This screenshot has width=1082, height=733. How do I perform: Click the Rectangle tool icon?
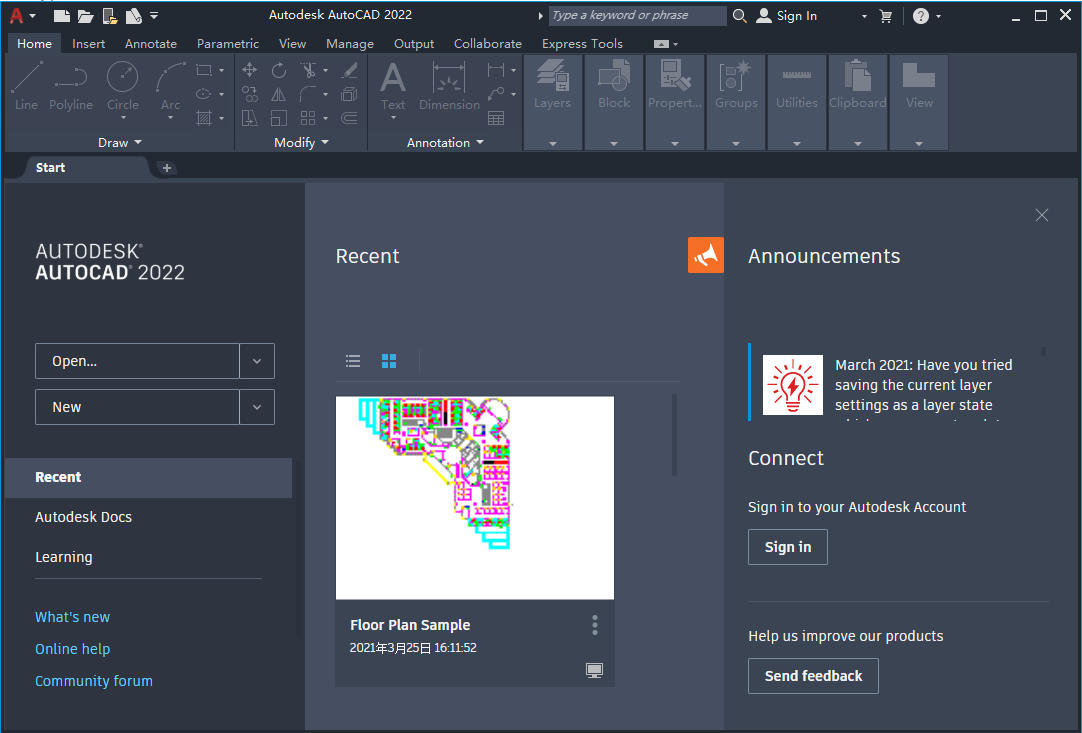(204, 70)
